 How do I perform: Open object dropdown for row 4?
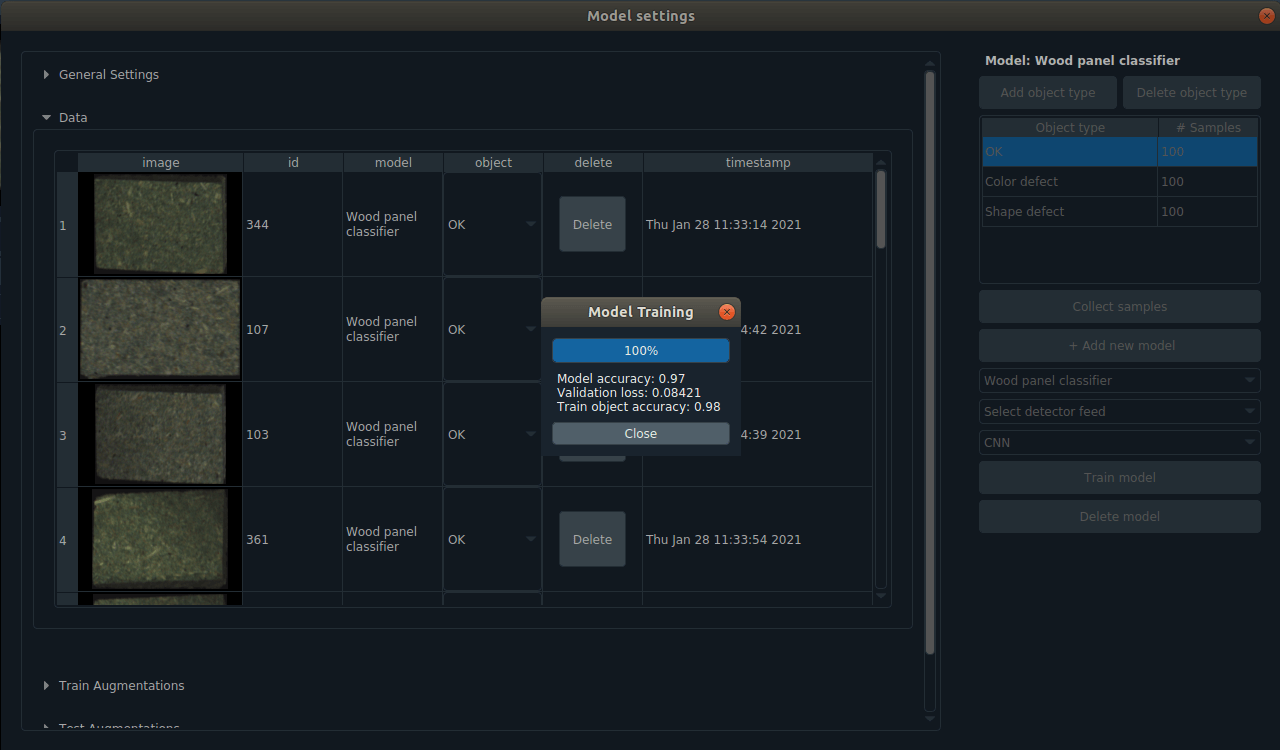pyautogui.click(x=492, y=540)
